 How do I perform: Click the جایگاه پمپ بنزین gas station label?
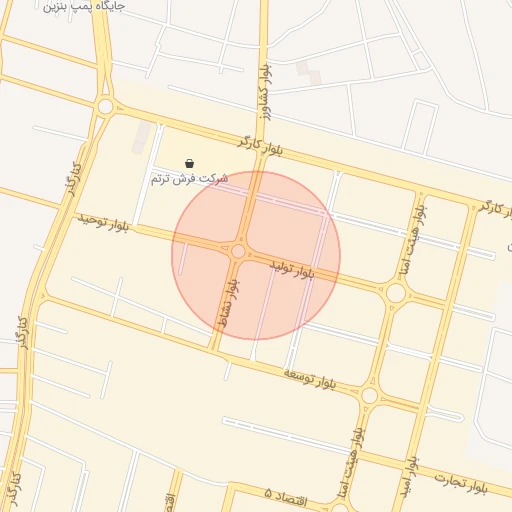(x=84, y=6)
